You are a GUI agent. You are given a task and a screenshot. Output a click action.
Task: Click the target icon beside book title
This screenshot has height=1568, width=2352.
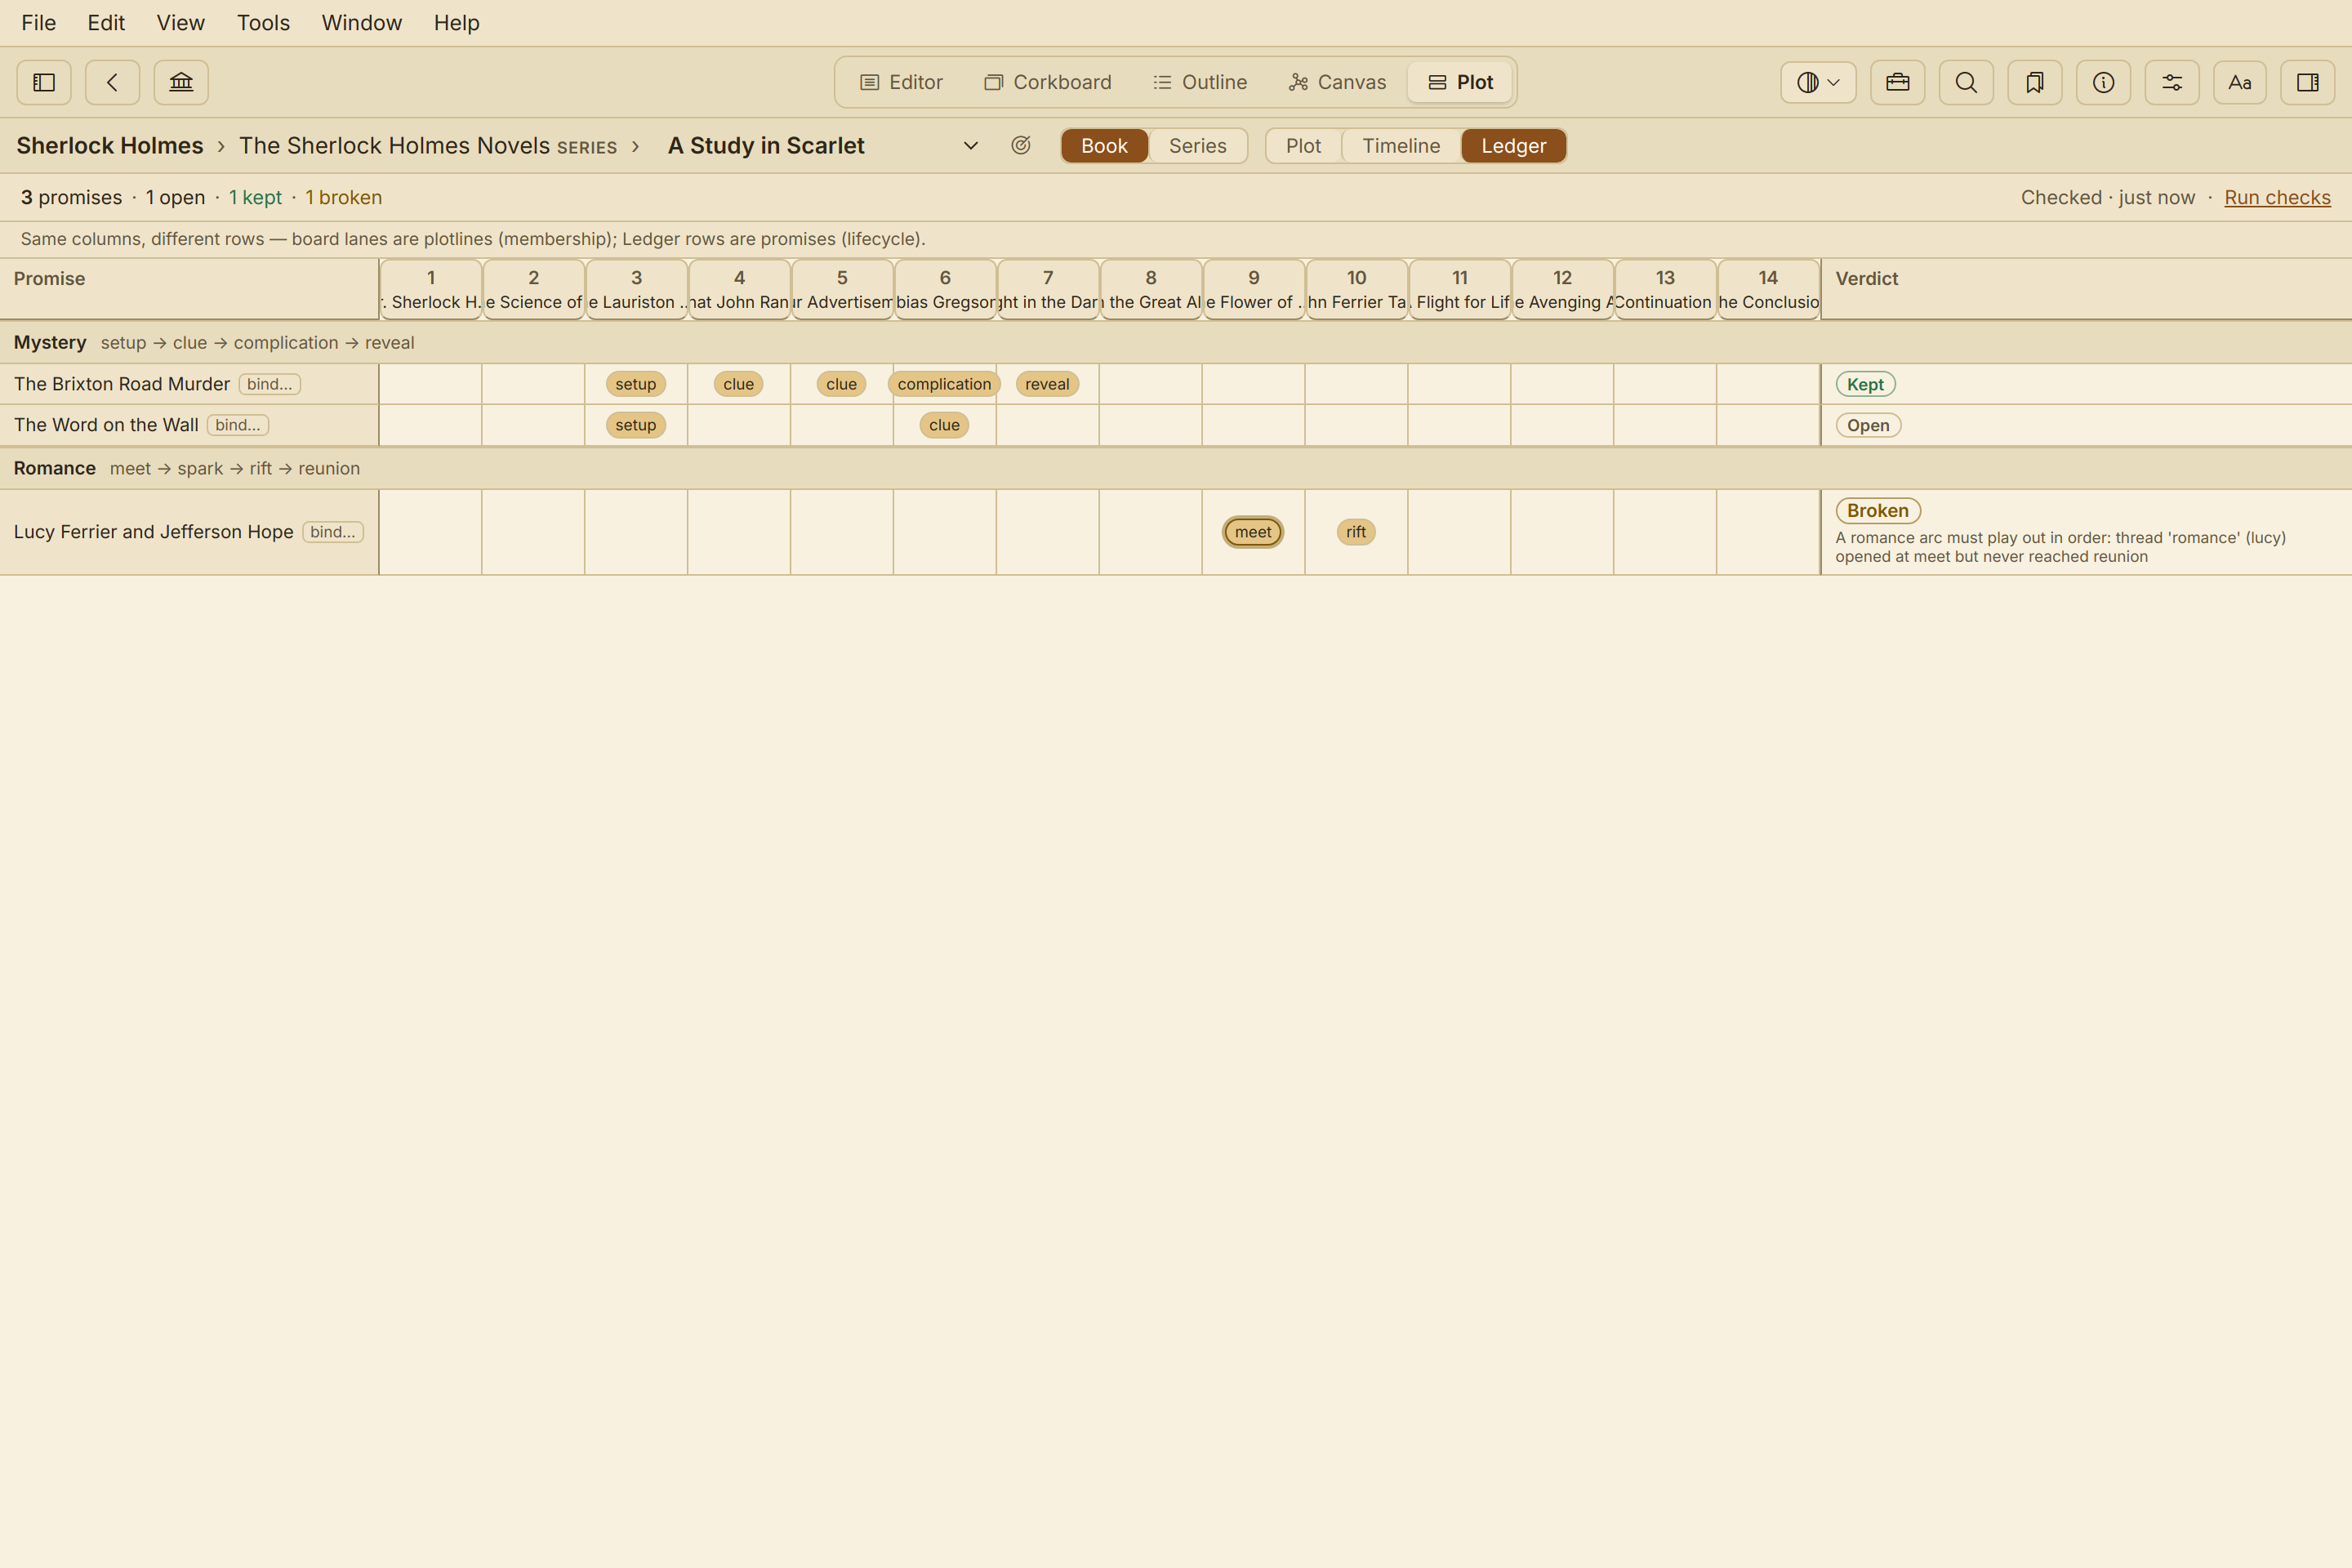coord(1020,145)
